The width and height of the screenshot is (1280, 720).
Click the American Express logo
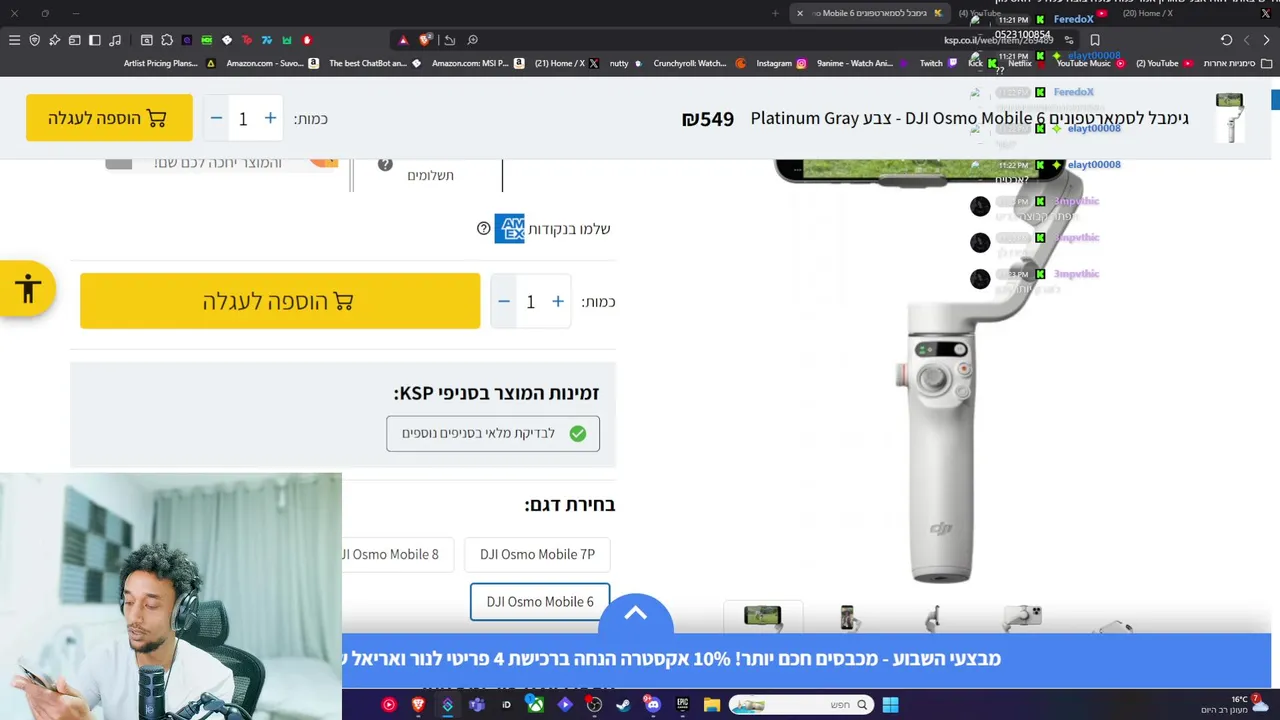509,229
